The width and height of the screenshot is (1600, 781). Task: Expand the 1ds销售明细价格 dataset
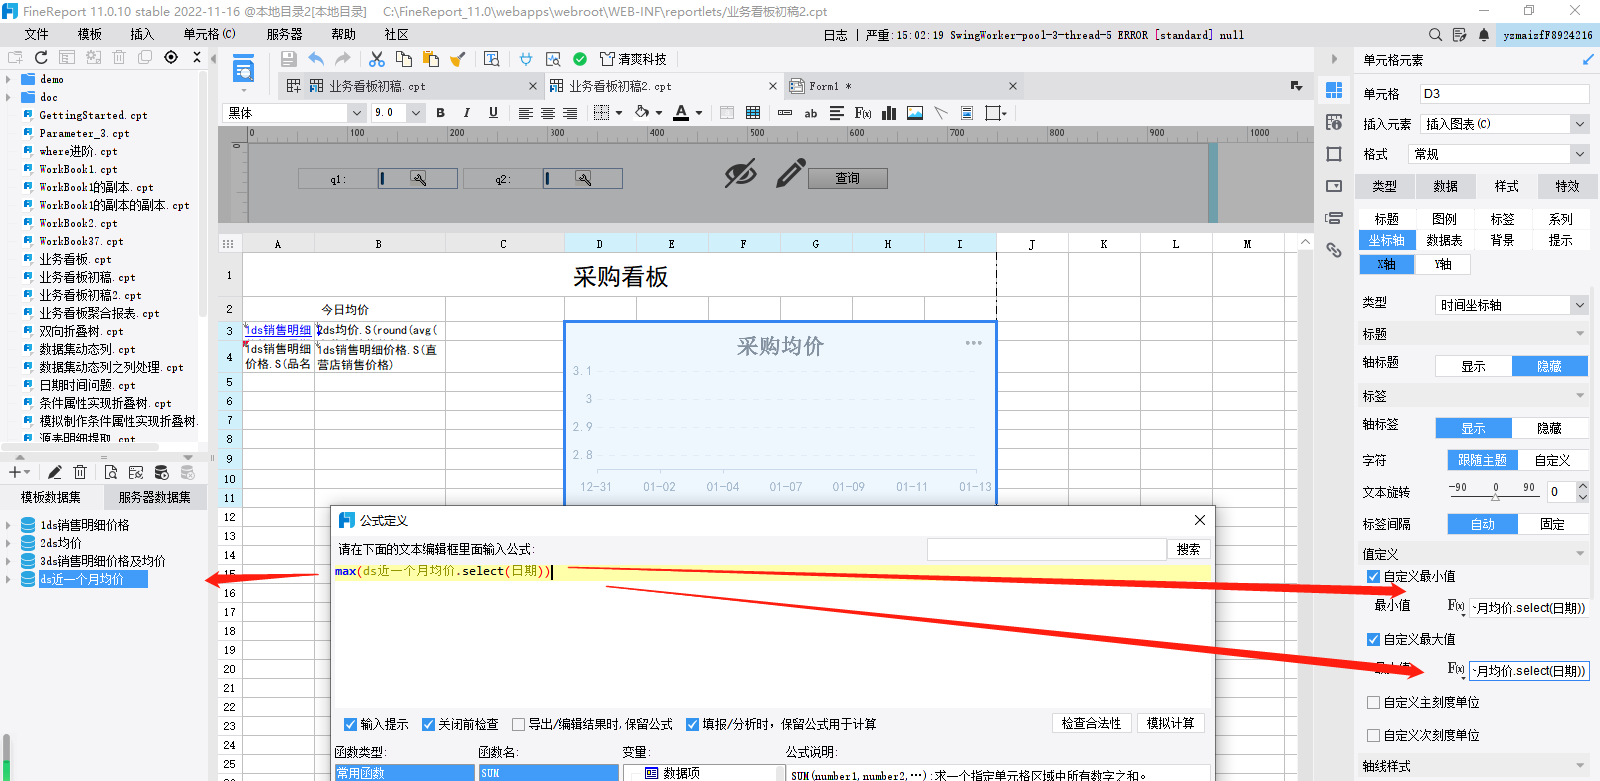(x=9, y=525)
